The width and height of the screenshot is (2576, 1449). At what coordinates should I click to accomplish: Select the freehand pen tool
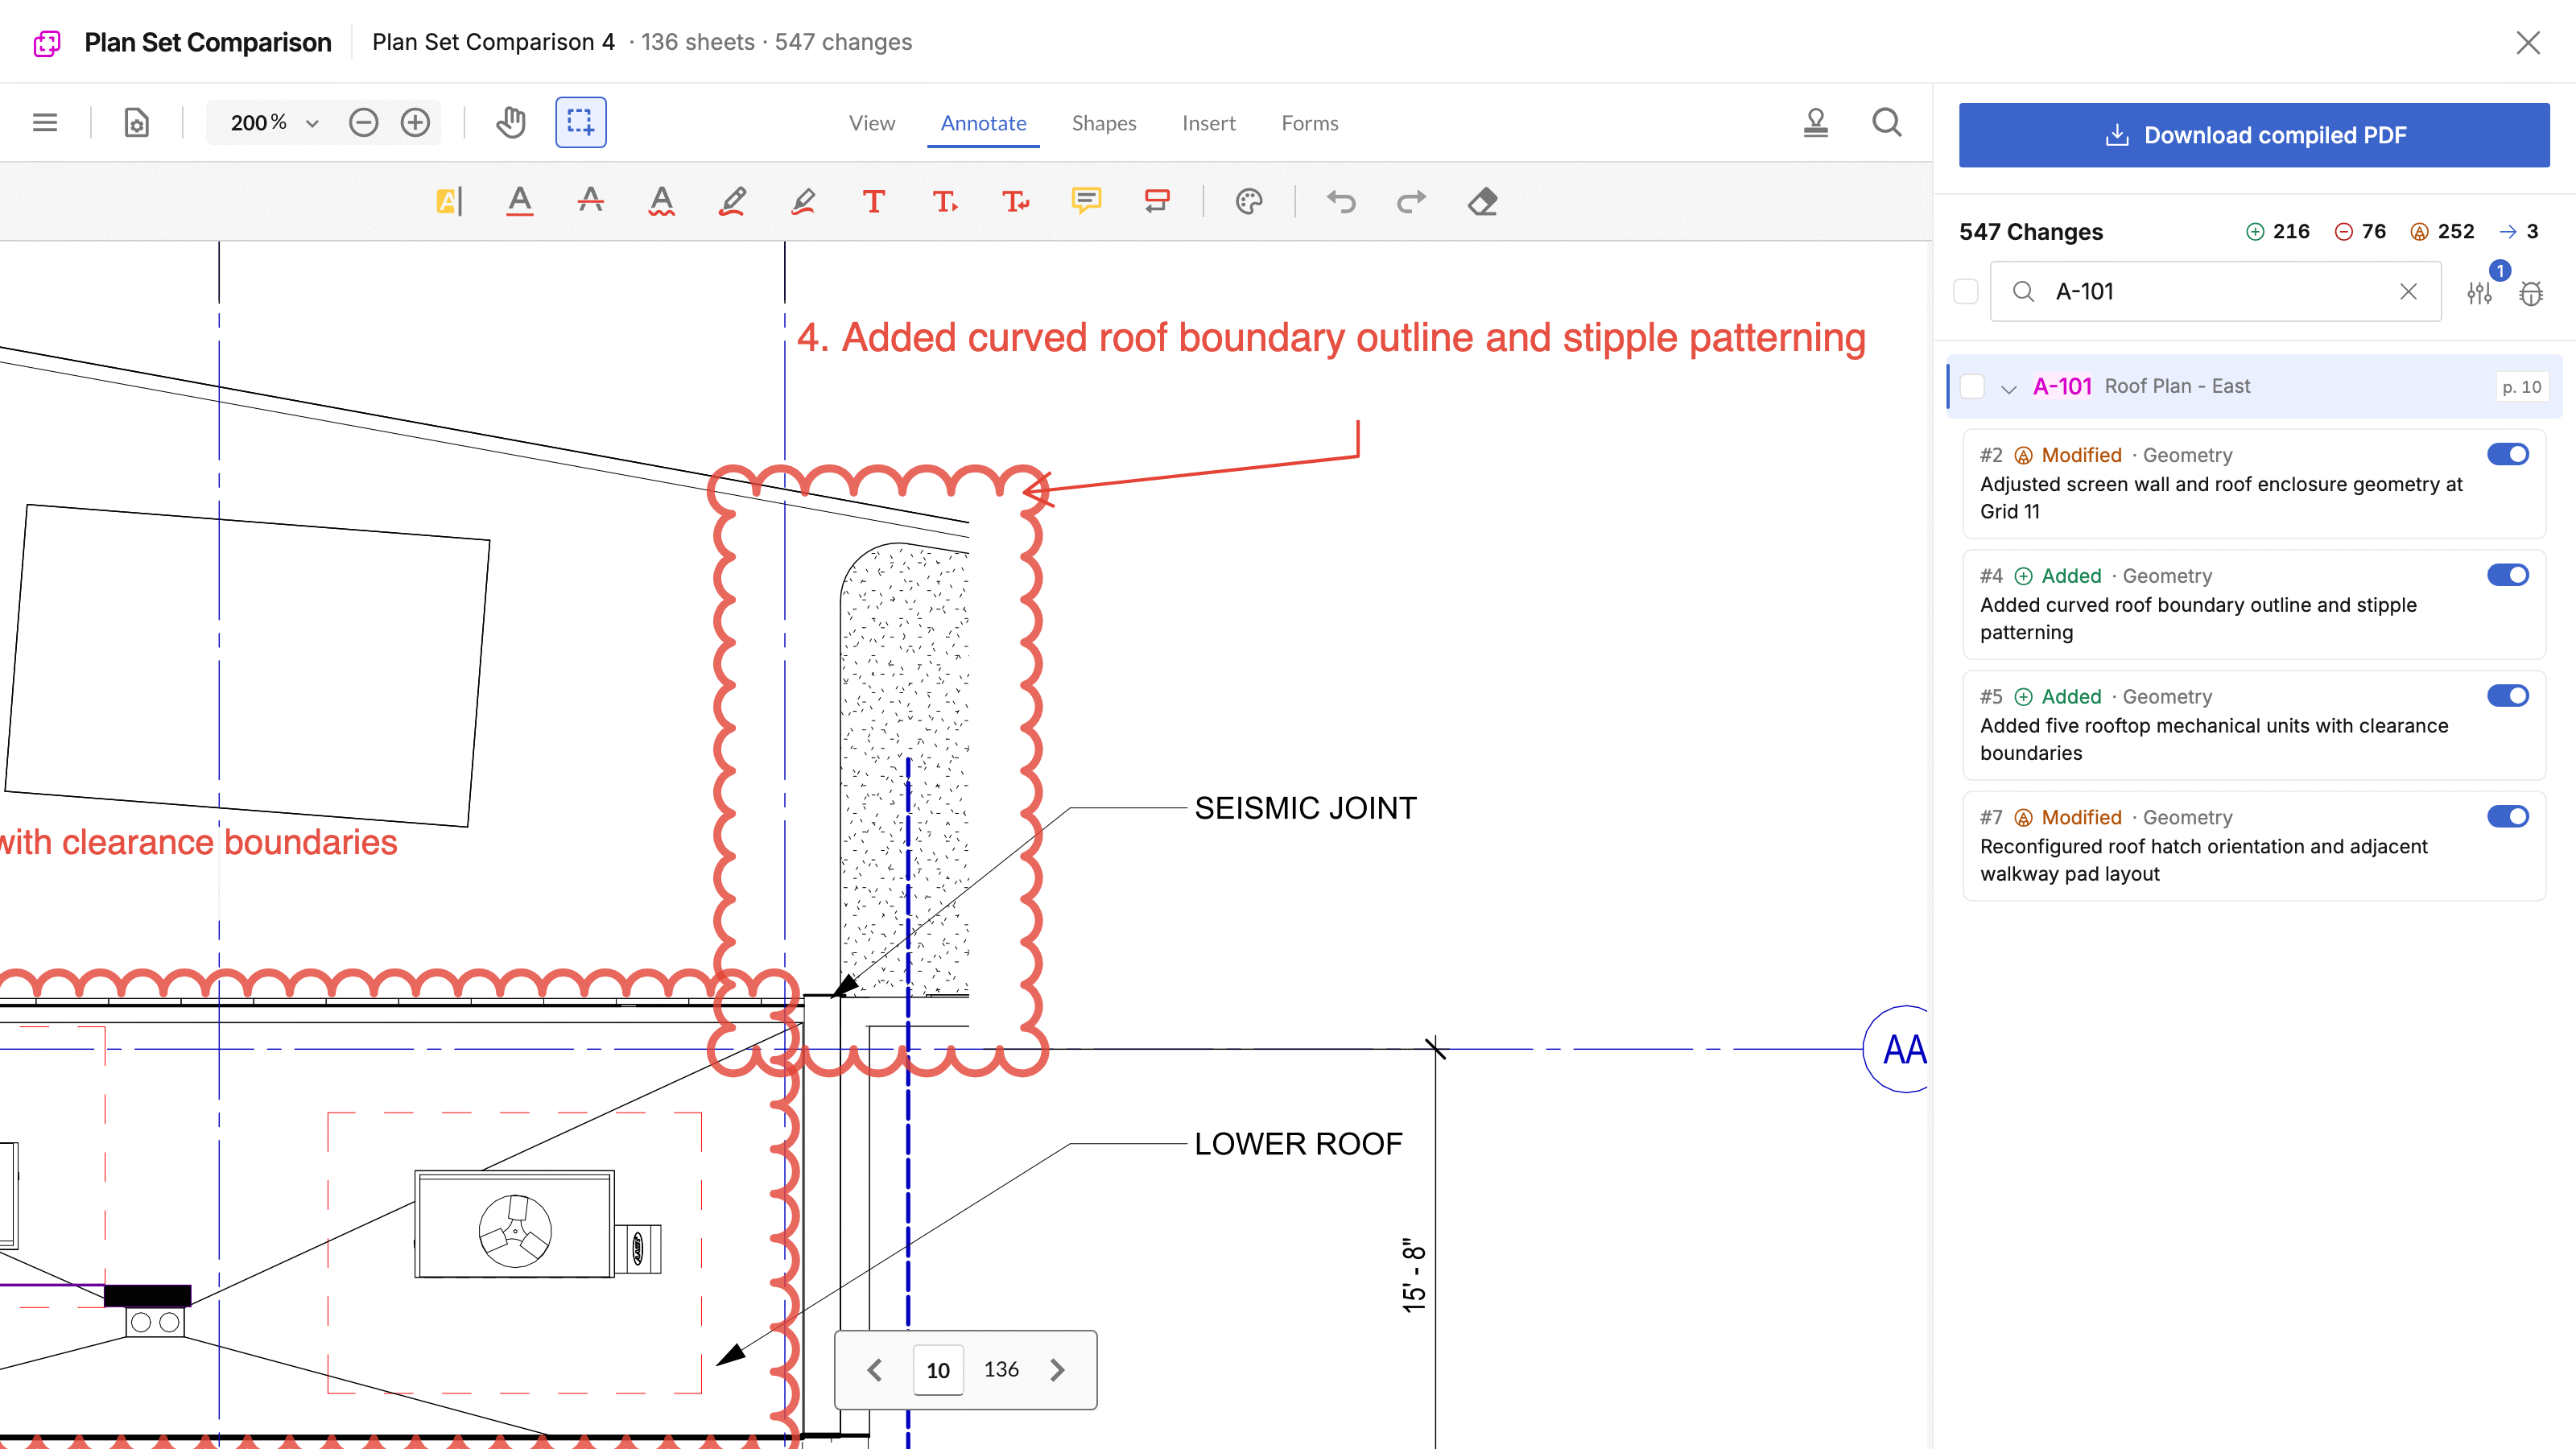733,201
